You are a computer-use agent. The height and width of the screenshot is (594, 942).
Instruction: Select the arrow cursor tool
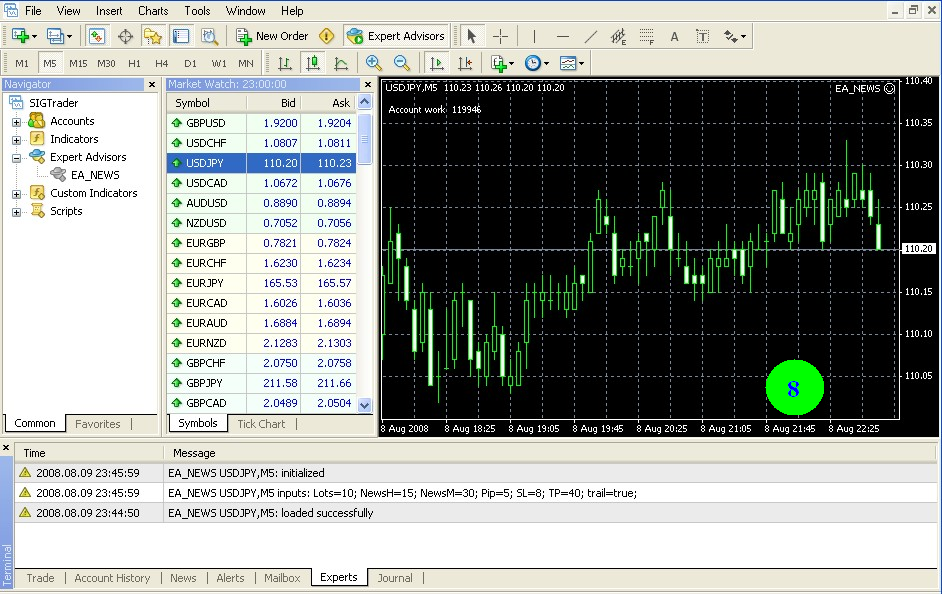point(472,37)
